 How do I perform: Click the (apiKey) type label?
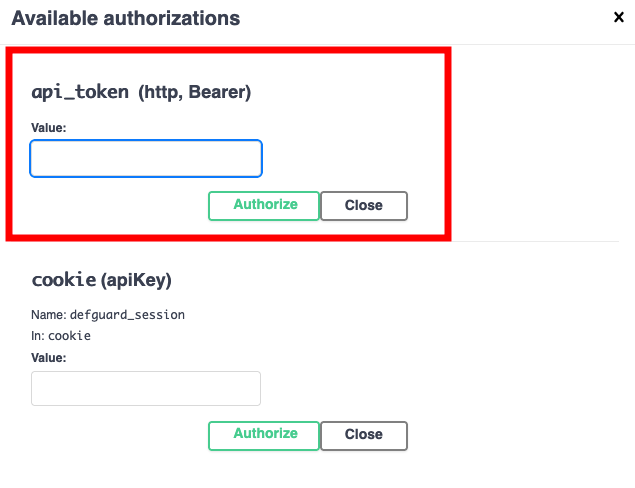point(137,280)
